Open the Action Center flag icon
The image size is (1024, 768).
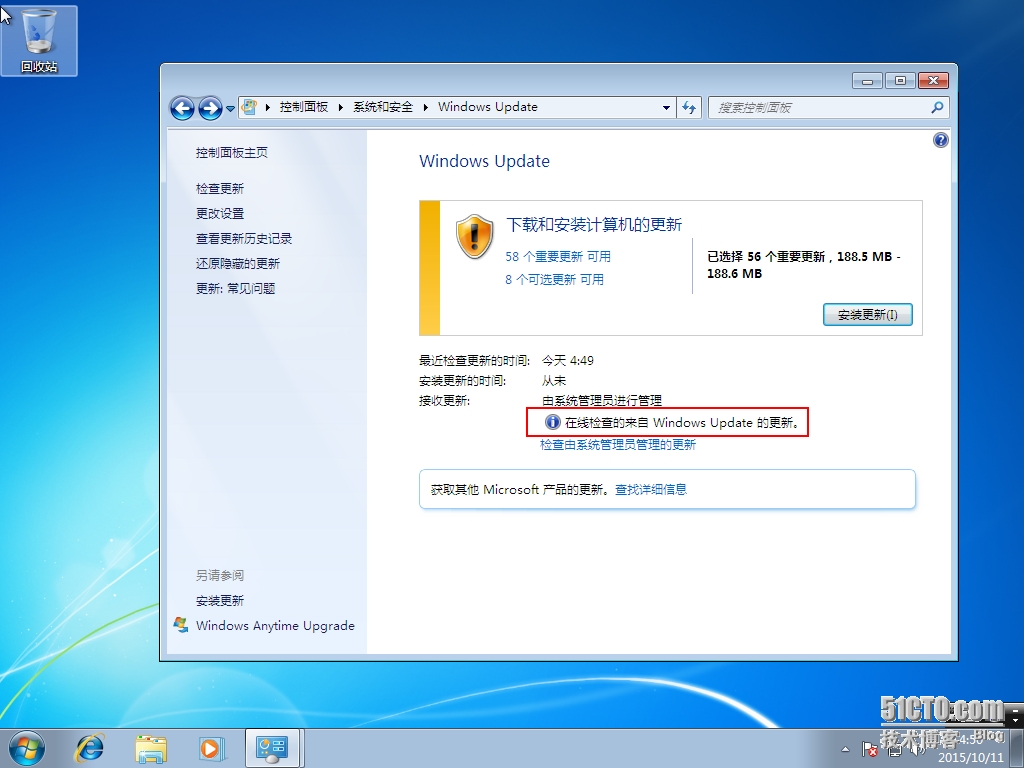tap(869, 749)
